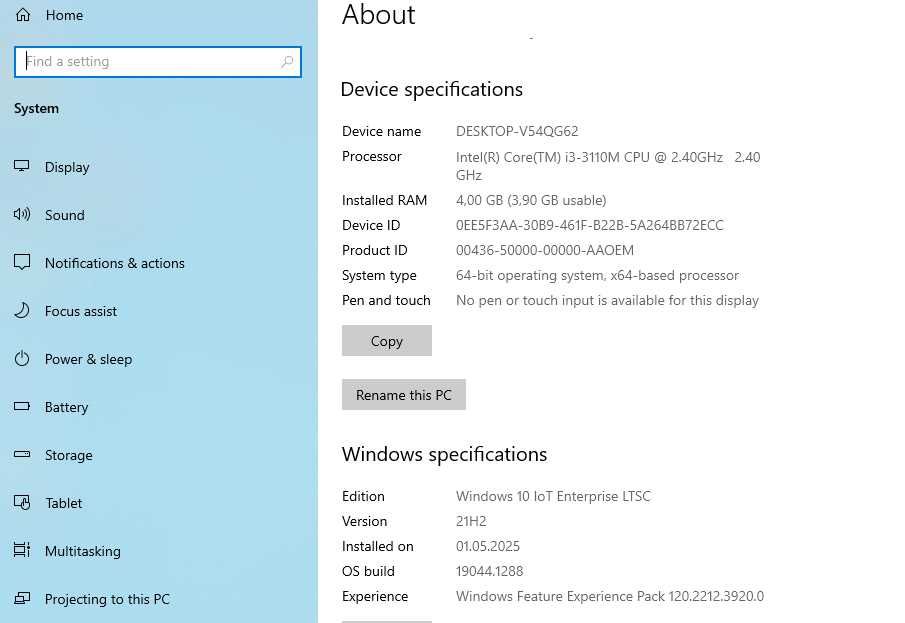The width and height of the screenshot is (905, 623).
Task: Click the Find a setting search box
Action: coord(158,62)
